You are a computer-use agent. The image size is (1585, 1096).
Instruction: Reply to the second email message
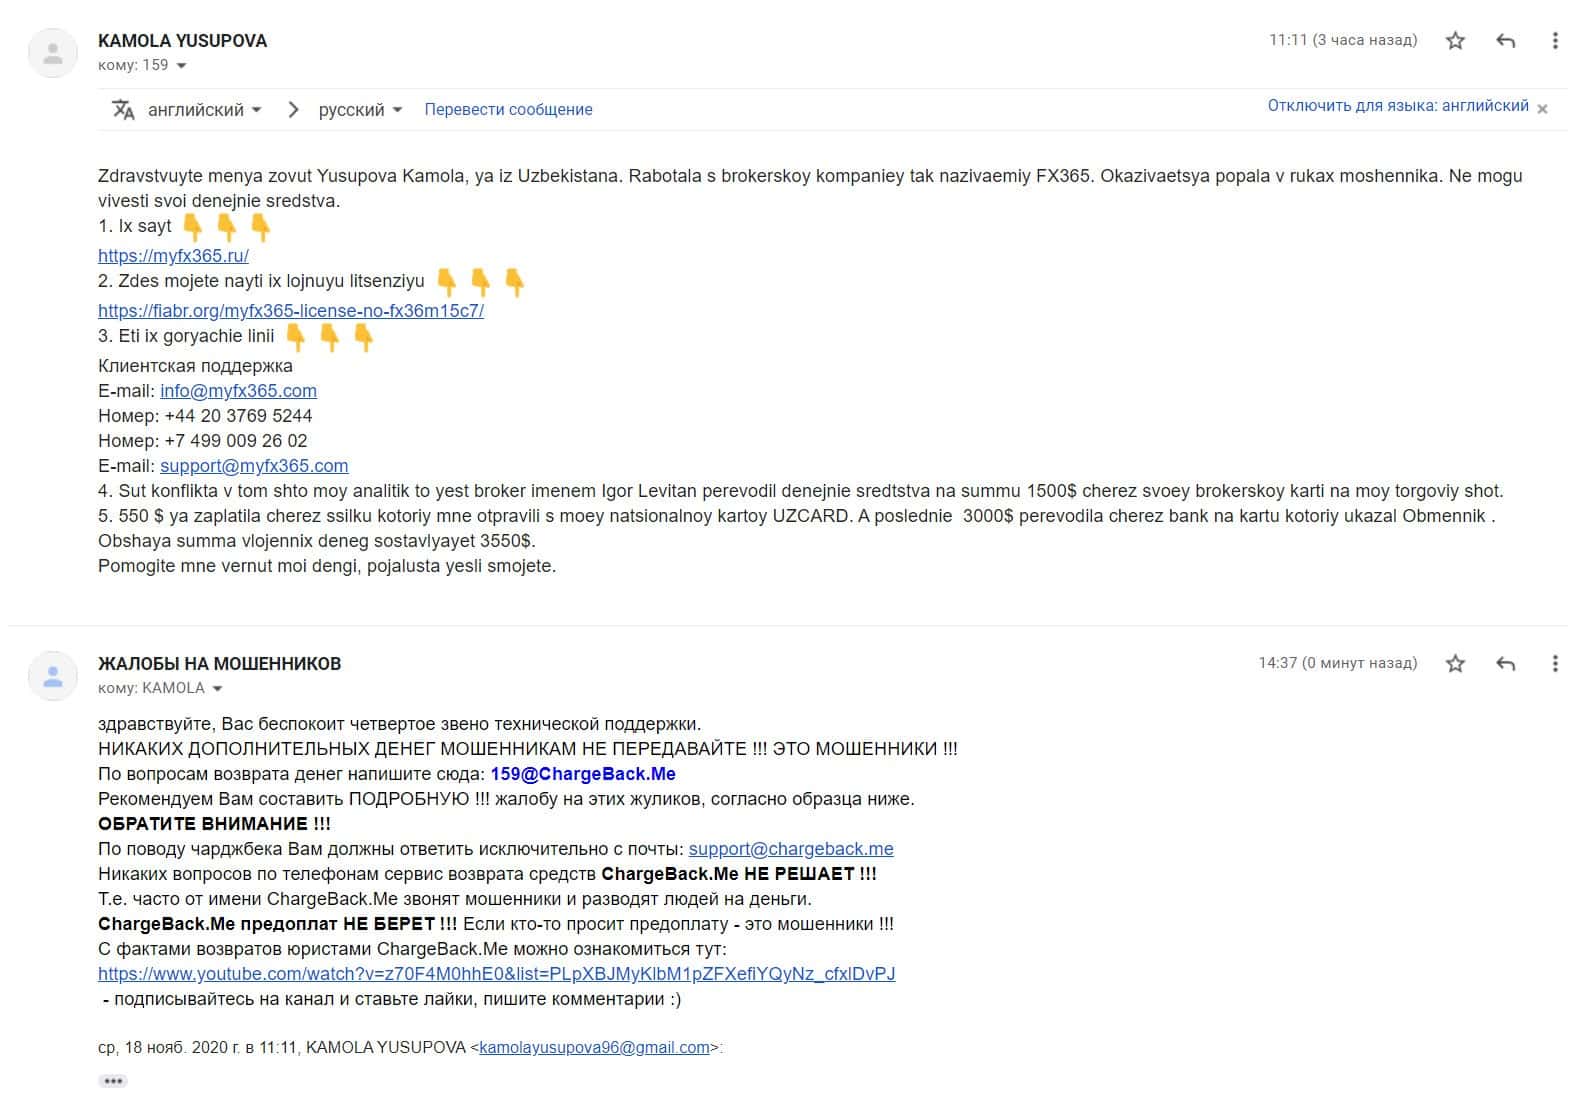tap(1505, 663)
